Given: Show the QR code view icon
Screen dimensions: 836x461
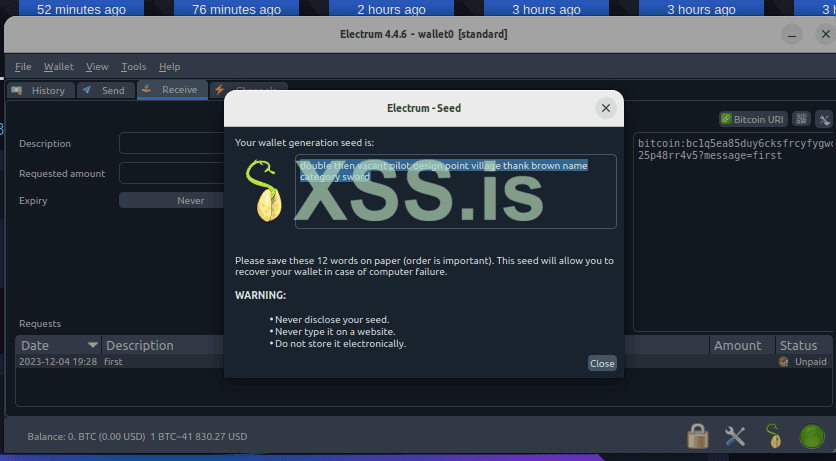Looking at the screenshot, I should 801,119.
